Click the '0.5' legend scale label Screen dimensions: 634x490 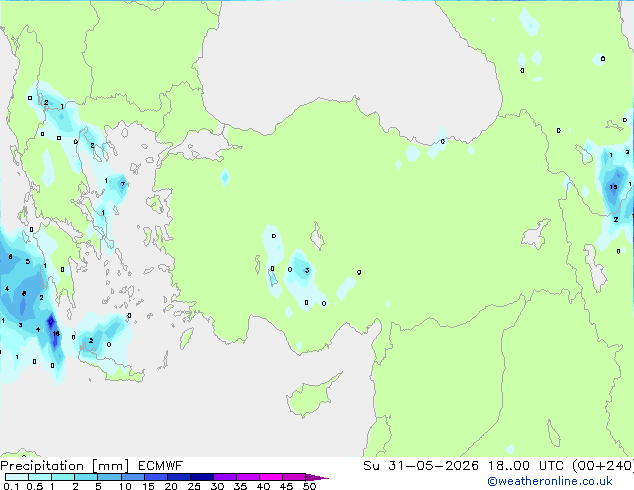coord(34,486)
